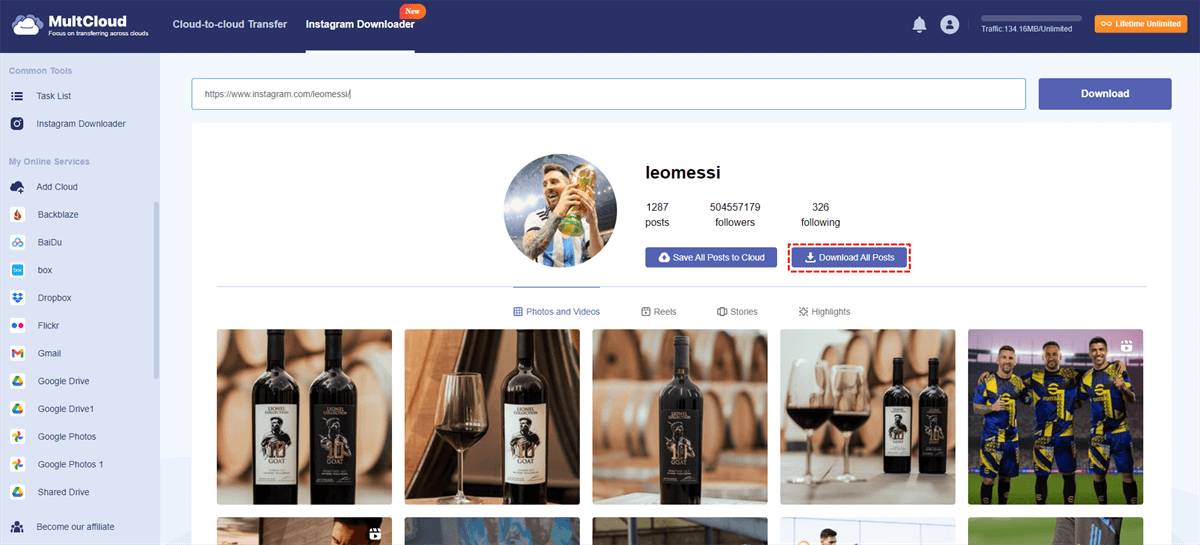Viewport: 1200px width, 545px height.
Task: Select the Shared Drive icon
Action: [x=17, y=492]
